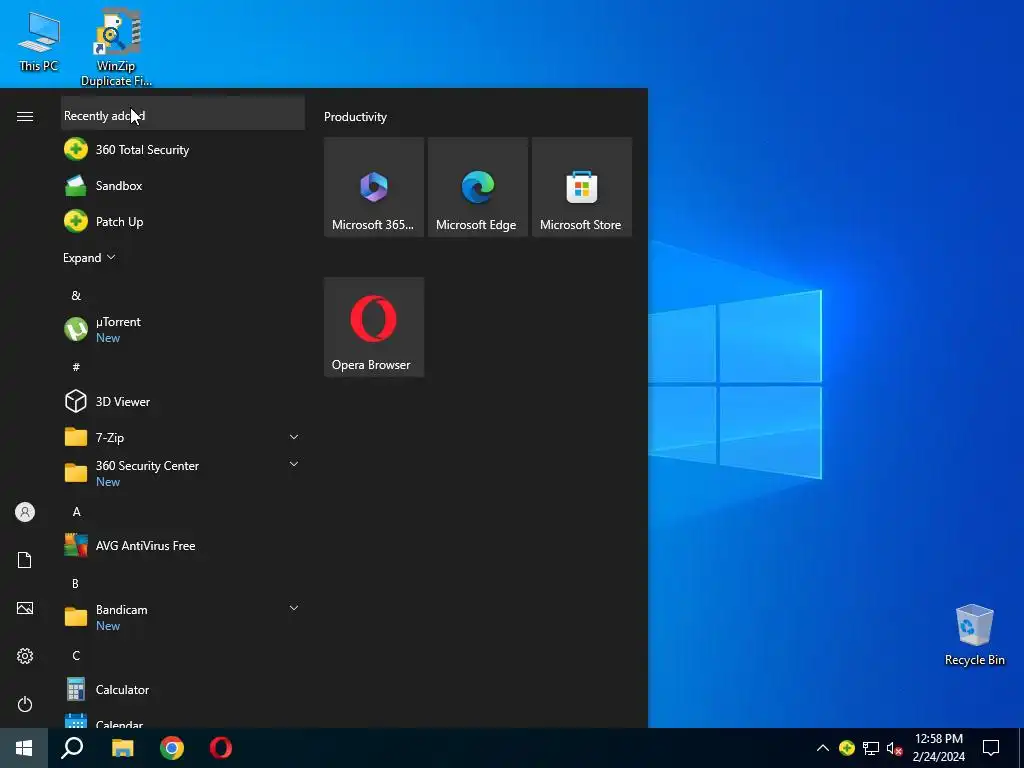Click the Recently added header
This screenshot has height=768, width=1024.
tap(183, 115)
